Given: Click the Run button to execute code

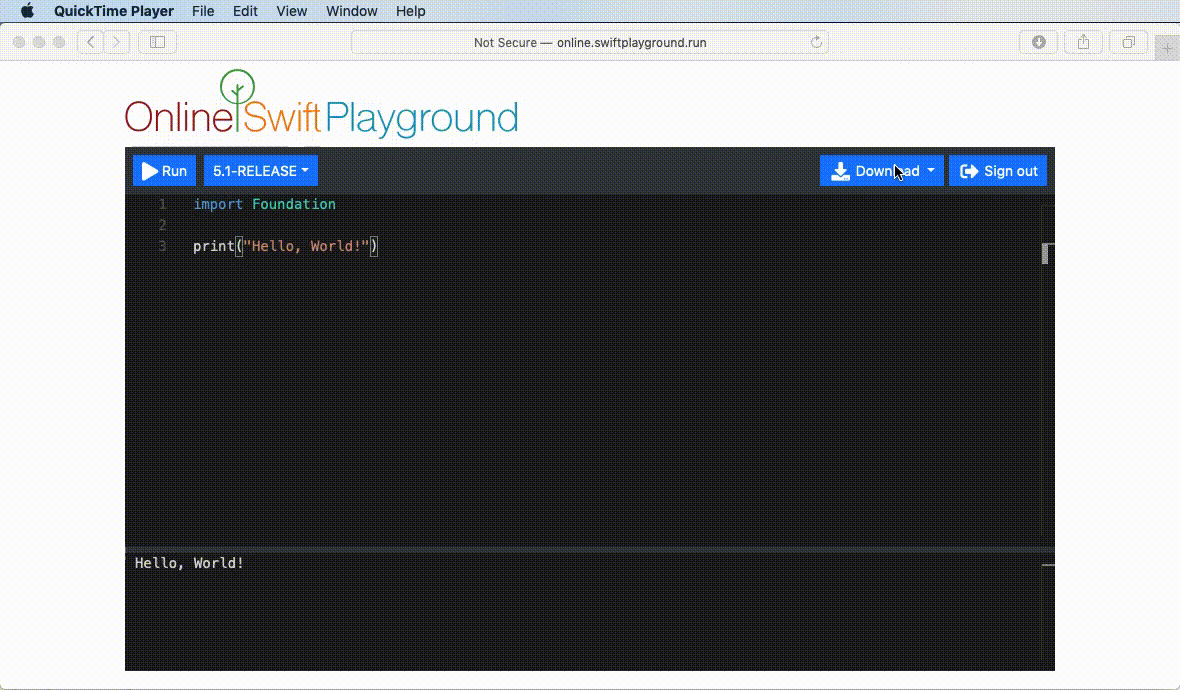Looking at the screenshot, I should click(164, 171).
